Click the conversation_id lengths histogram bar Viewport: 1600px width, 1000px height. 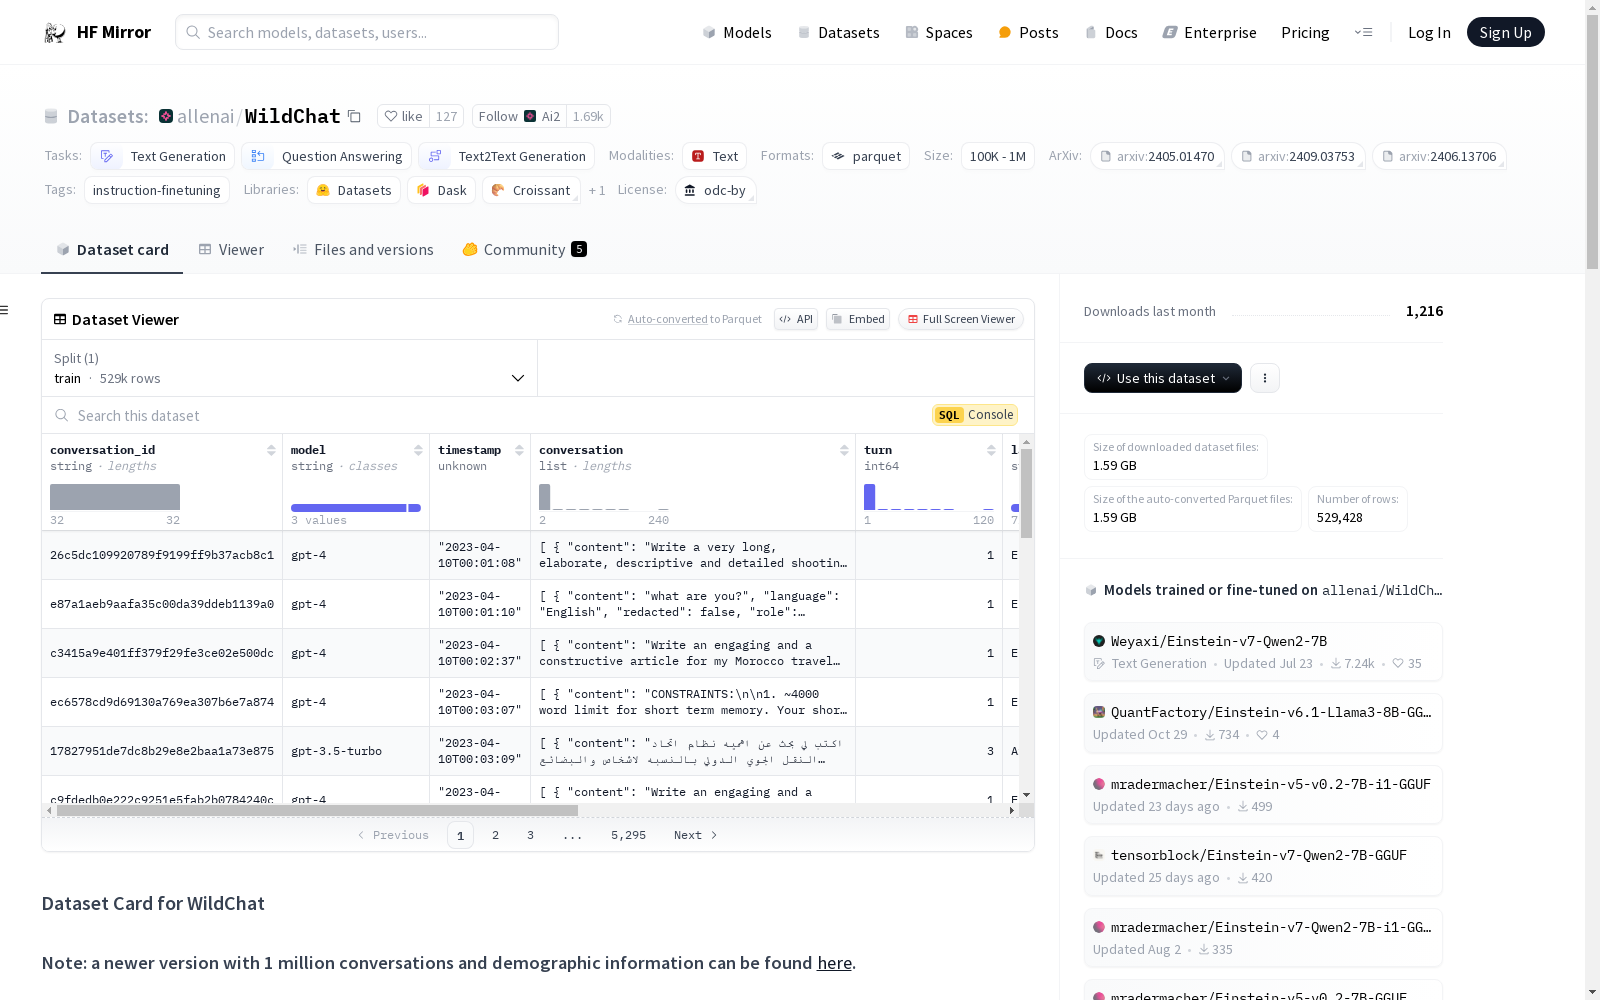coord(115,497)
